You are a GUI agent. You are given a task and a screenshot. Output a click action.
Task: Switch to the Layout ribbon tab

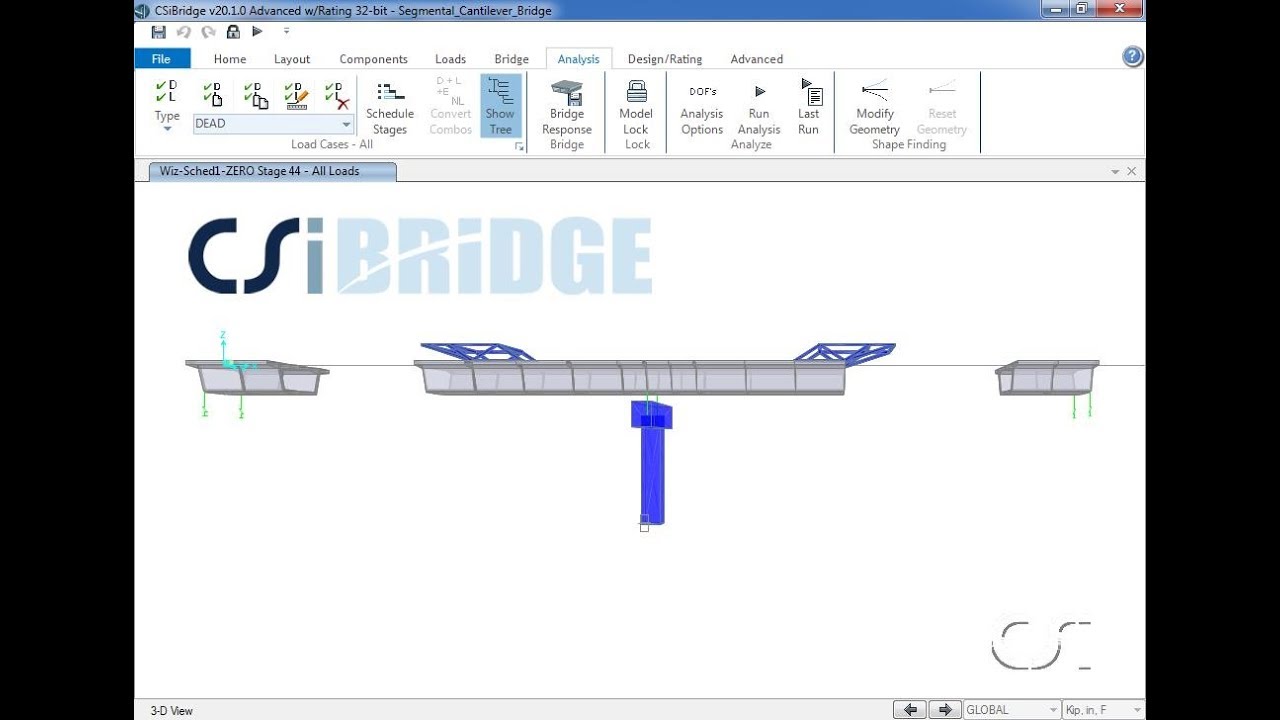292,59
